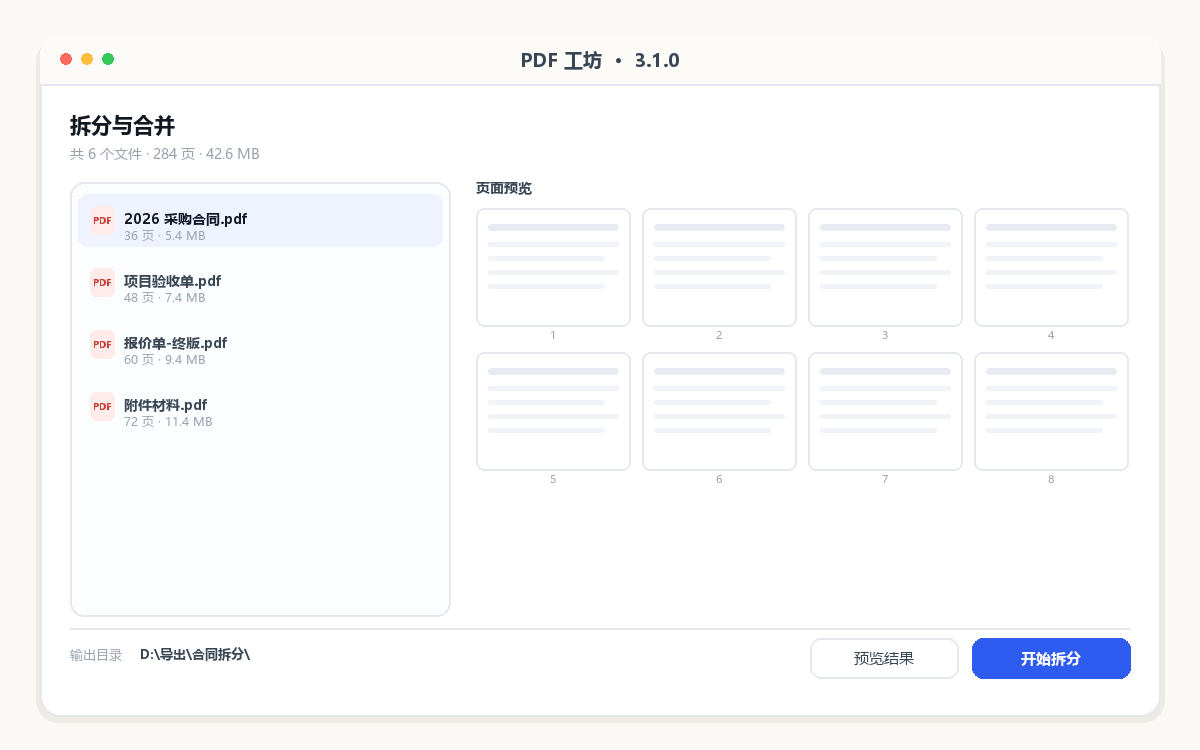Viewport: 1200px width, 750px height.
Task: Open page 2 preview thumbnail
Action: pyautogui.click(x=719, y=267)
